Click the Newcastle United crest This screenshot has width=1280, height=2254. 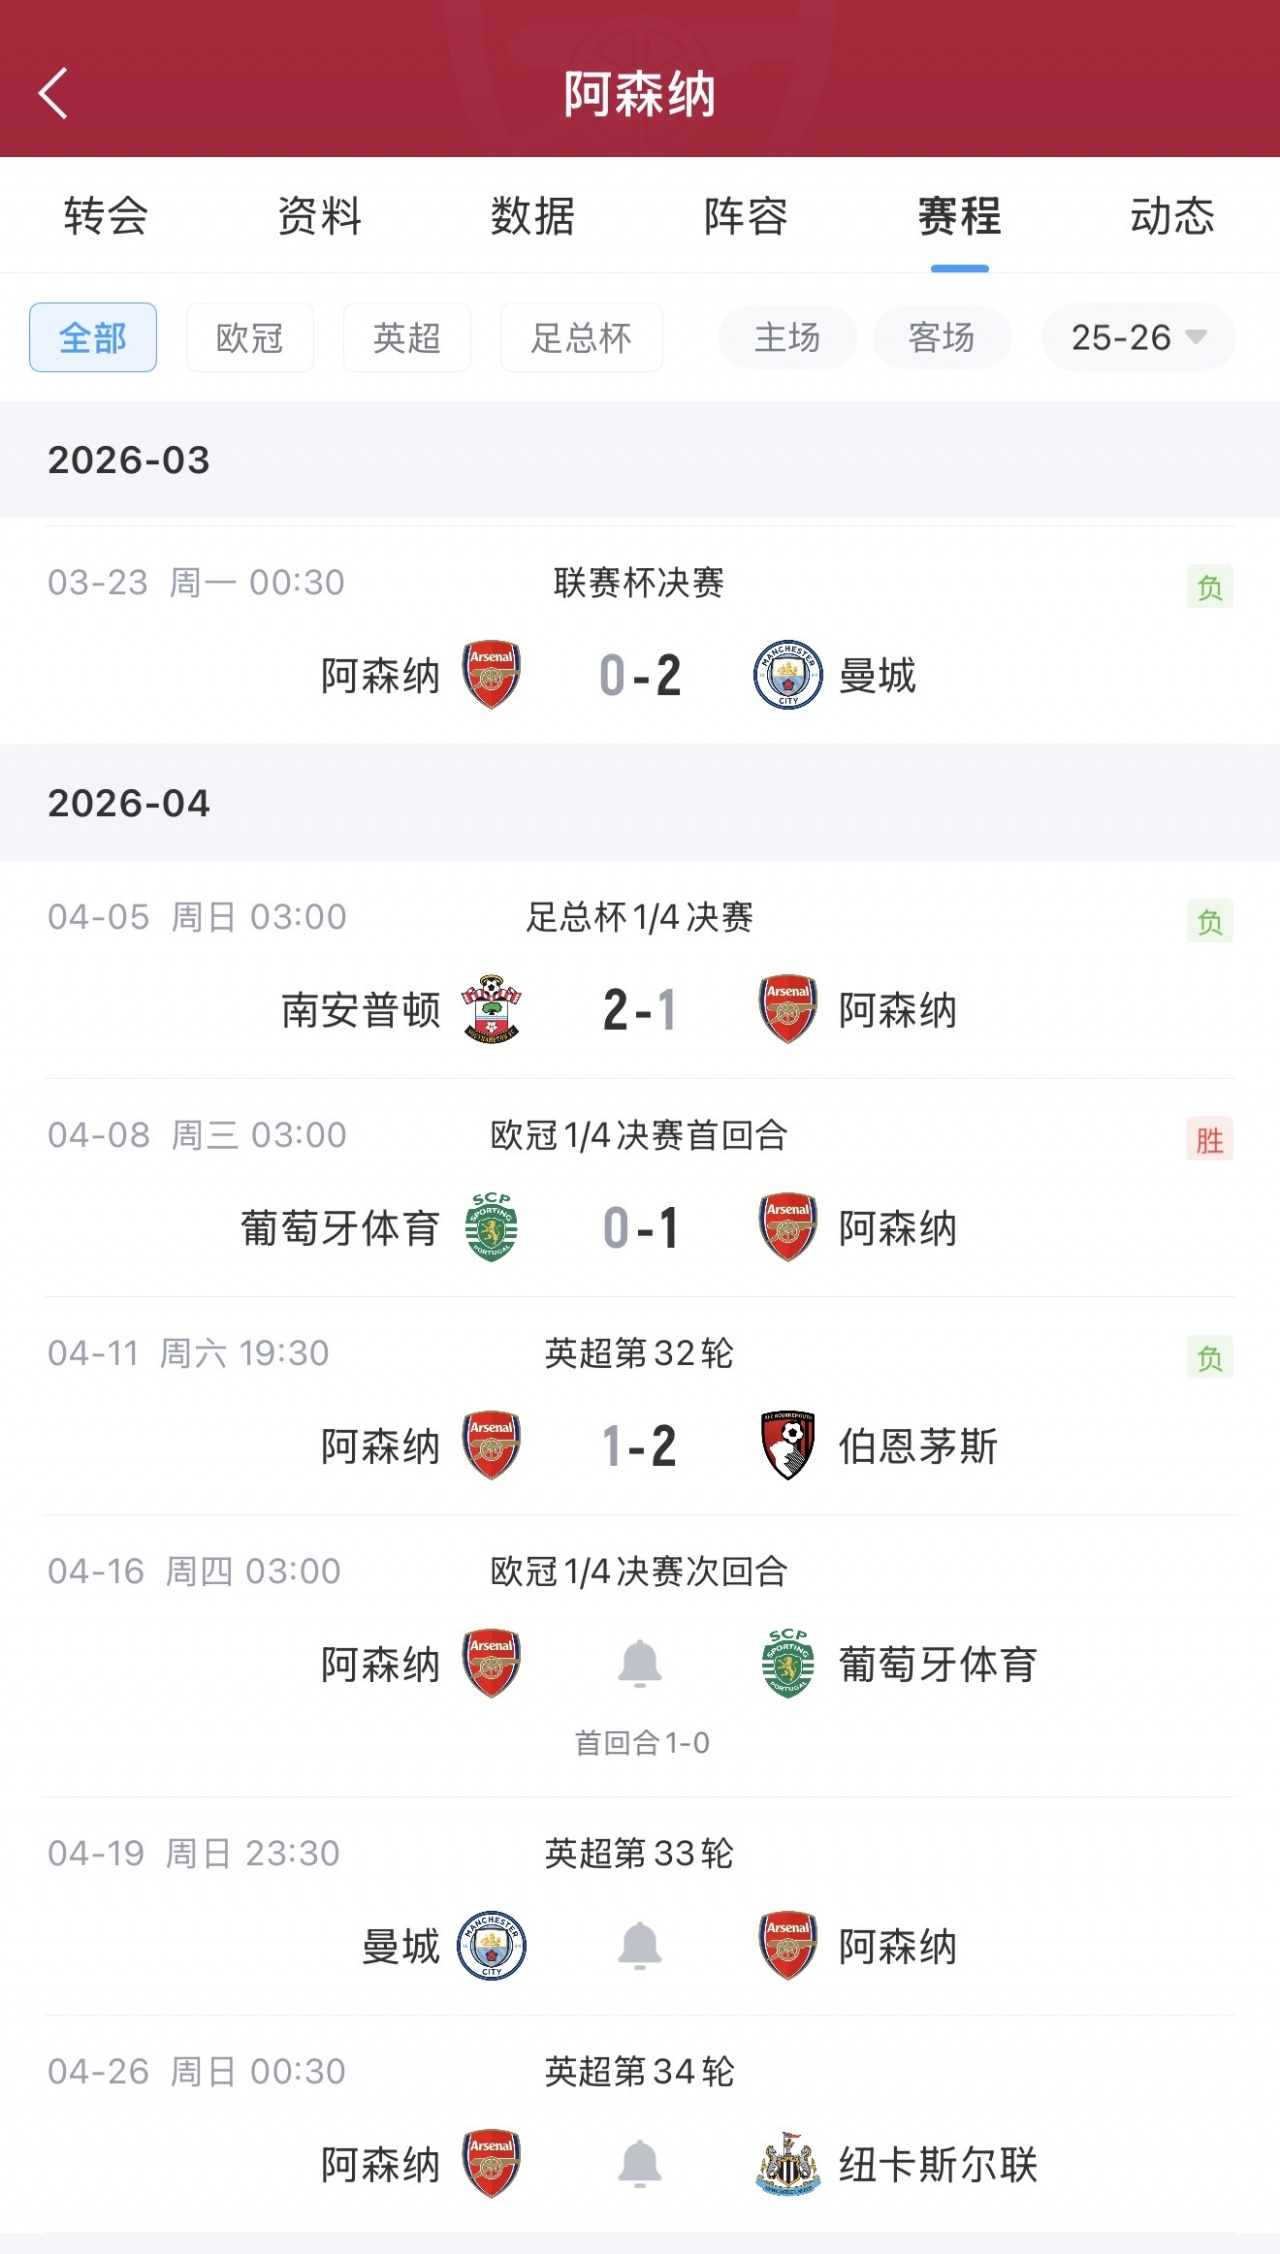click(x=788, y=2164)
